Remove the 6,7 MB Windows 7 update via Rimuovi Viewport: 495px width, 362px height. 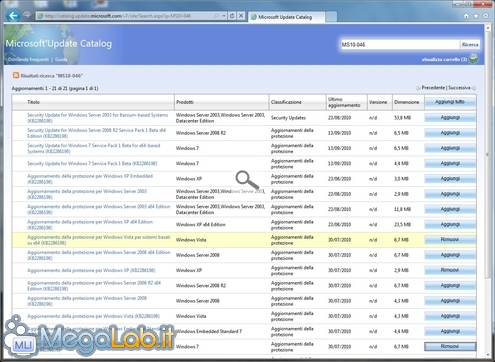point(450,346)
